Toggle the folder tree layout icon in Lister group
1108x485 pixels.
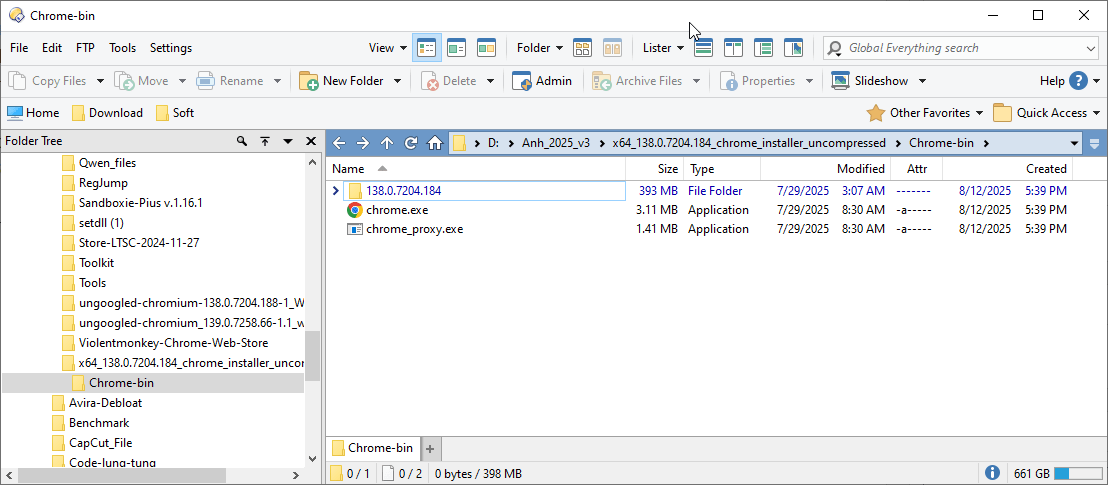click(x=763, y=48)
